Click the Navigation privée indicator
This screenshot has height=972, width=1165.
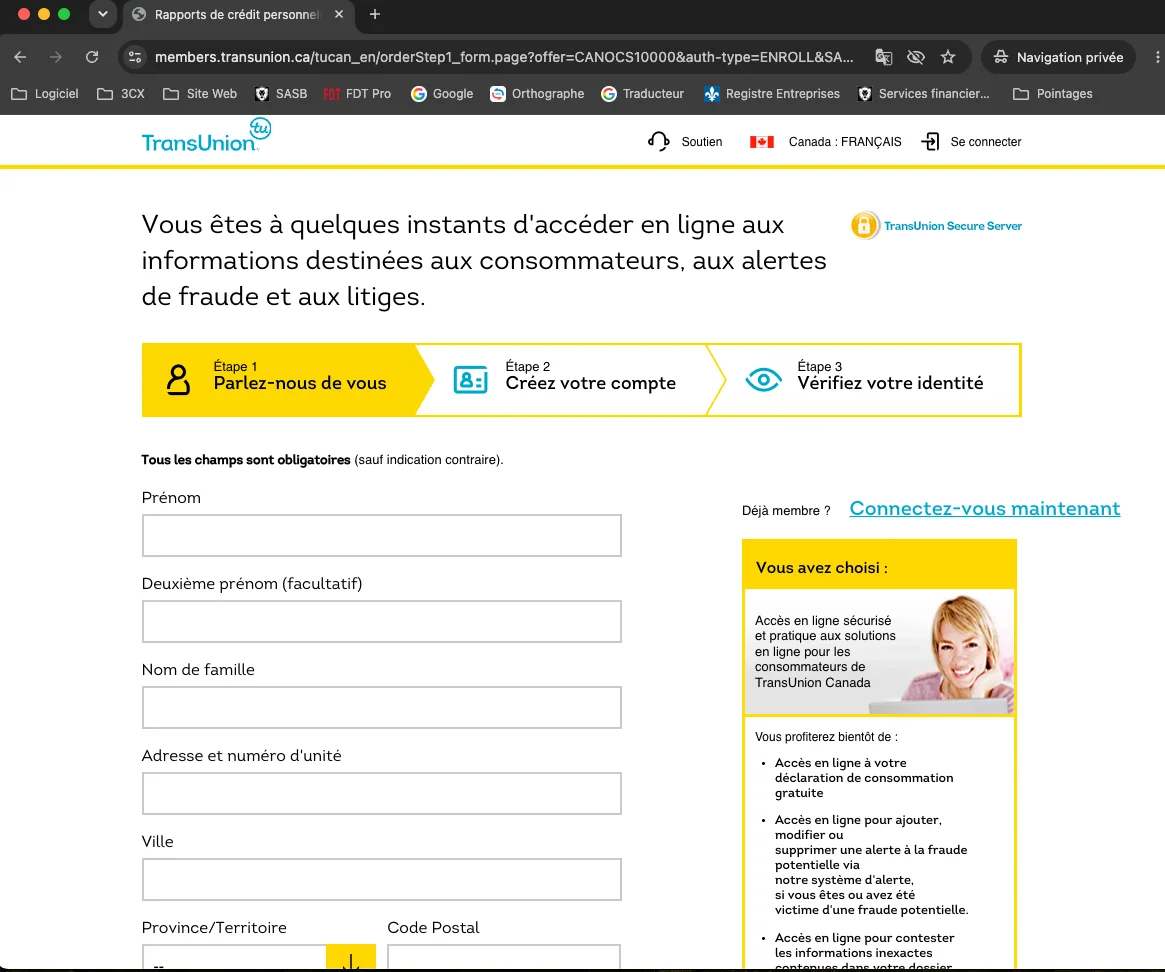click(1059, 57)
